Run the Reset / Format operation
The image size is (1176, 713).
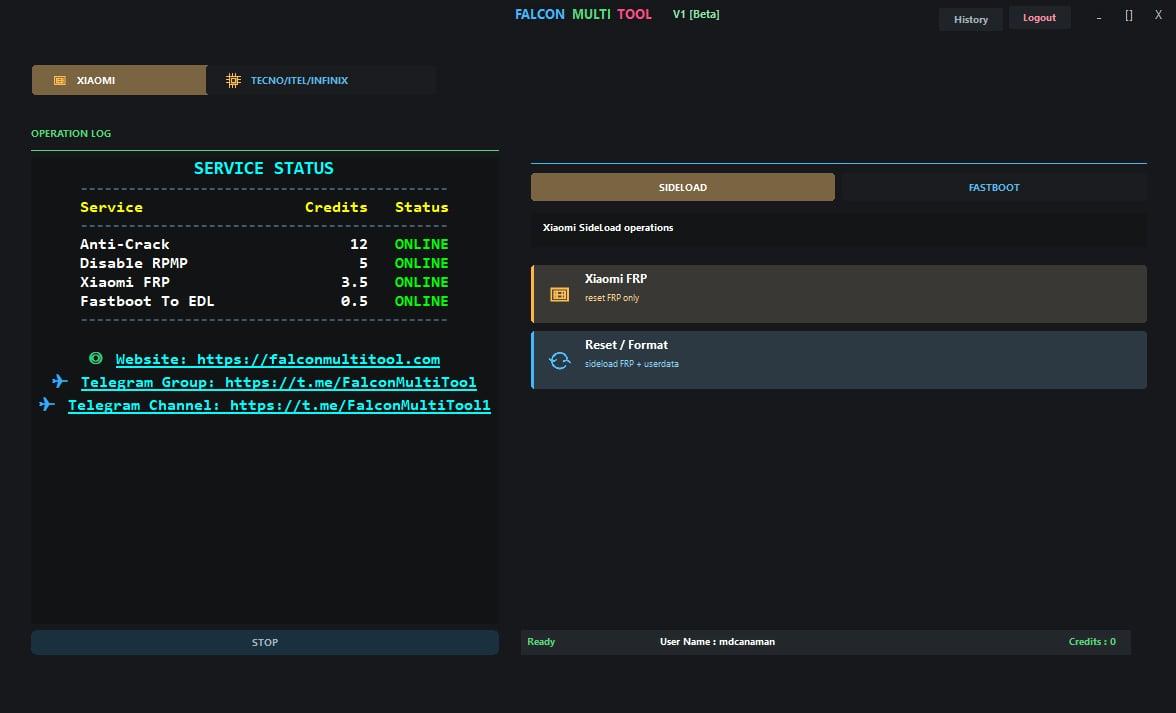[x=838, y=360]
